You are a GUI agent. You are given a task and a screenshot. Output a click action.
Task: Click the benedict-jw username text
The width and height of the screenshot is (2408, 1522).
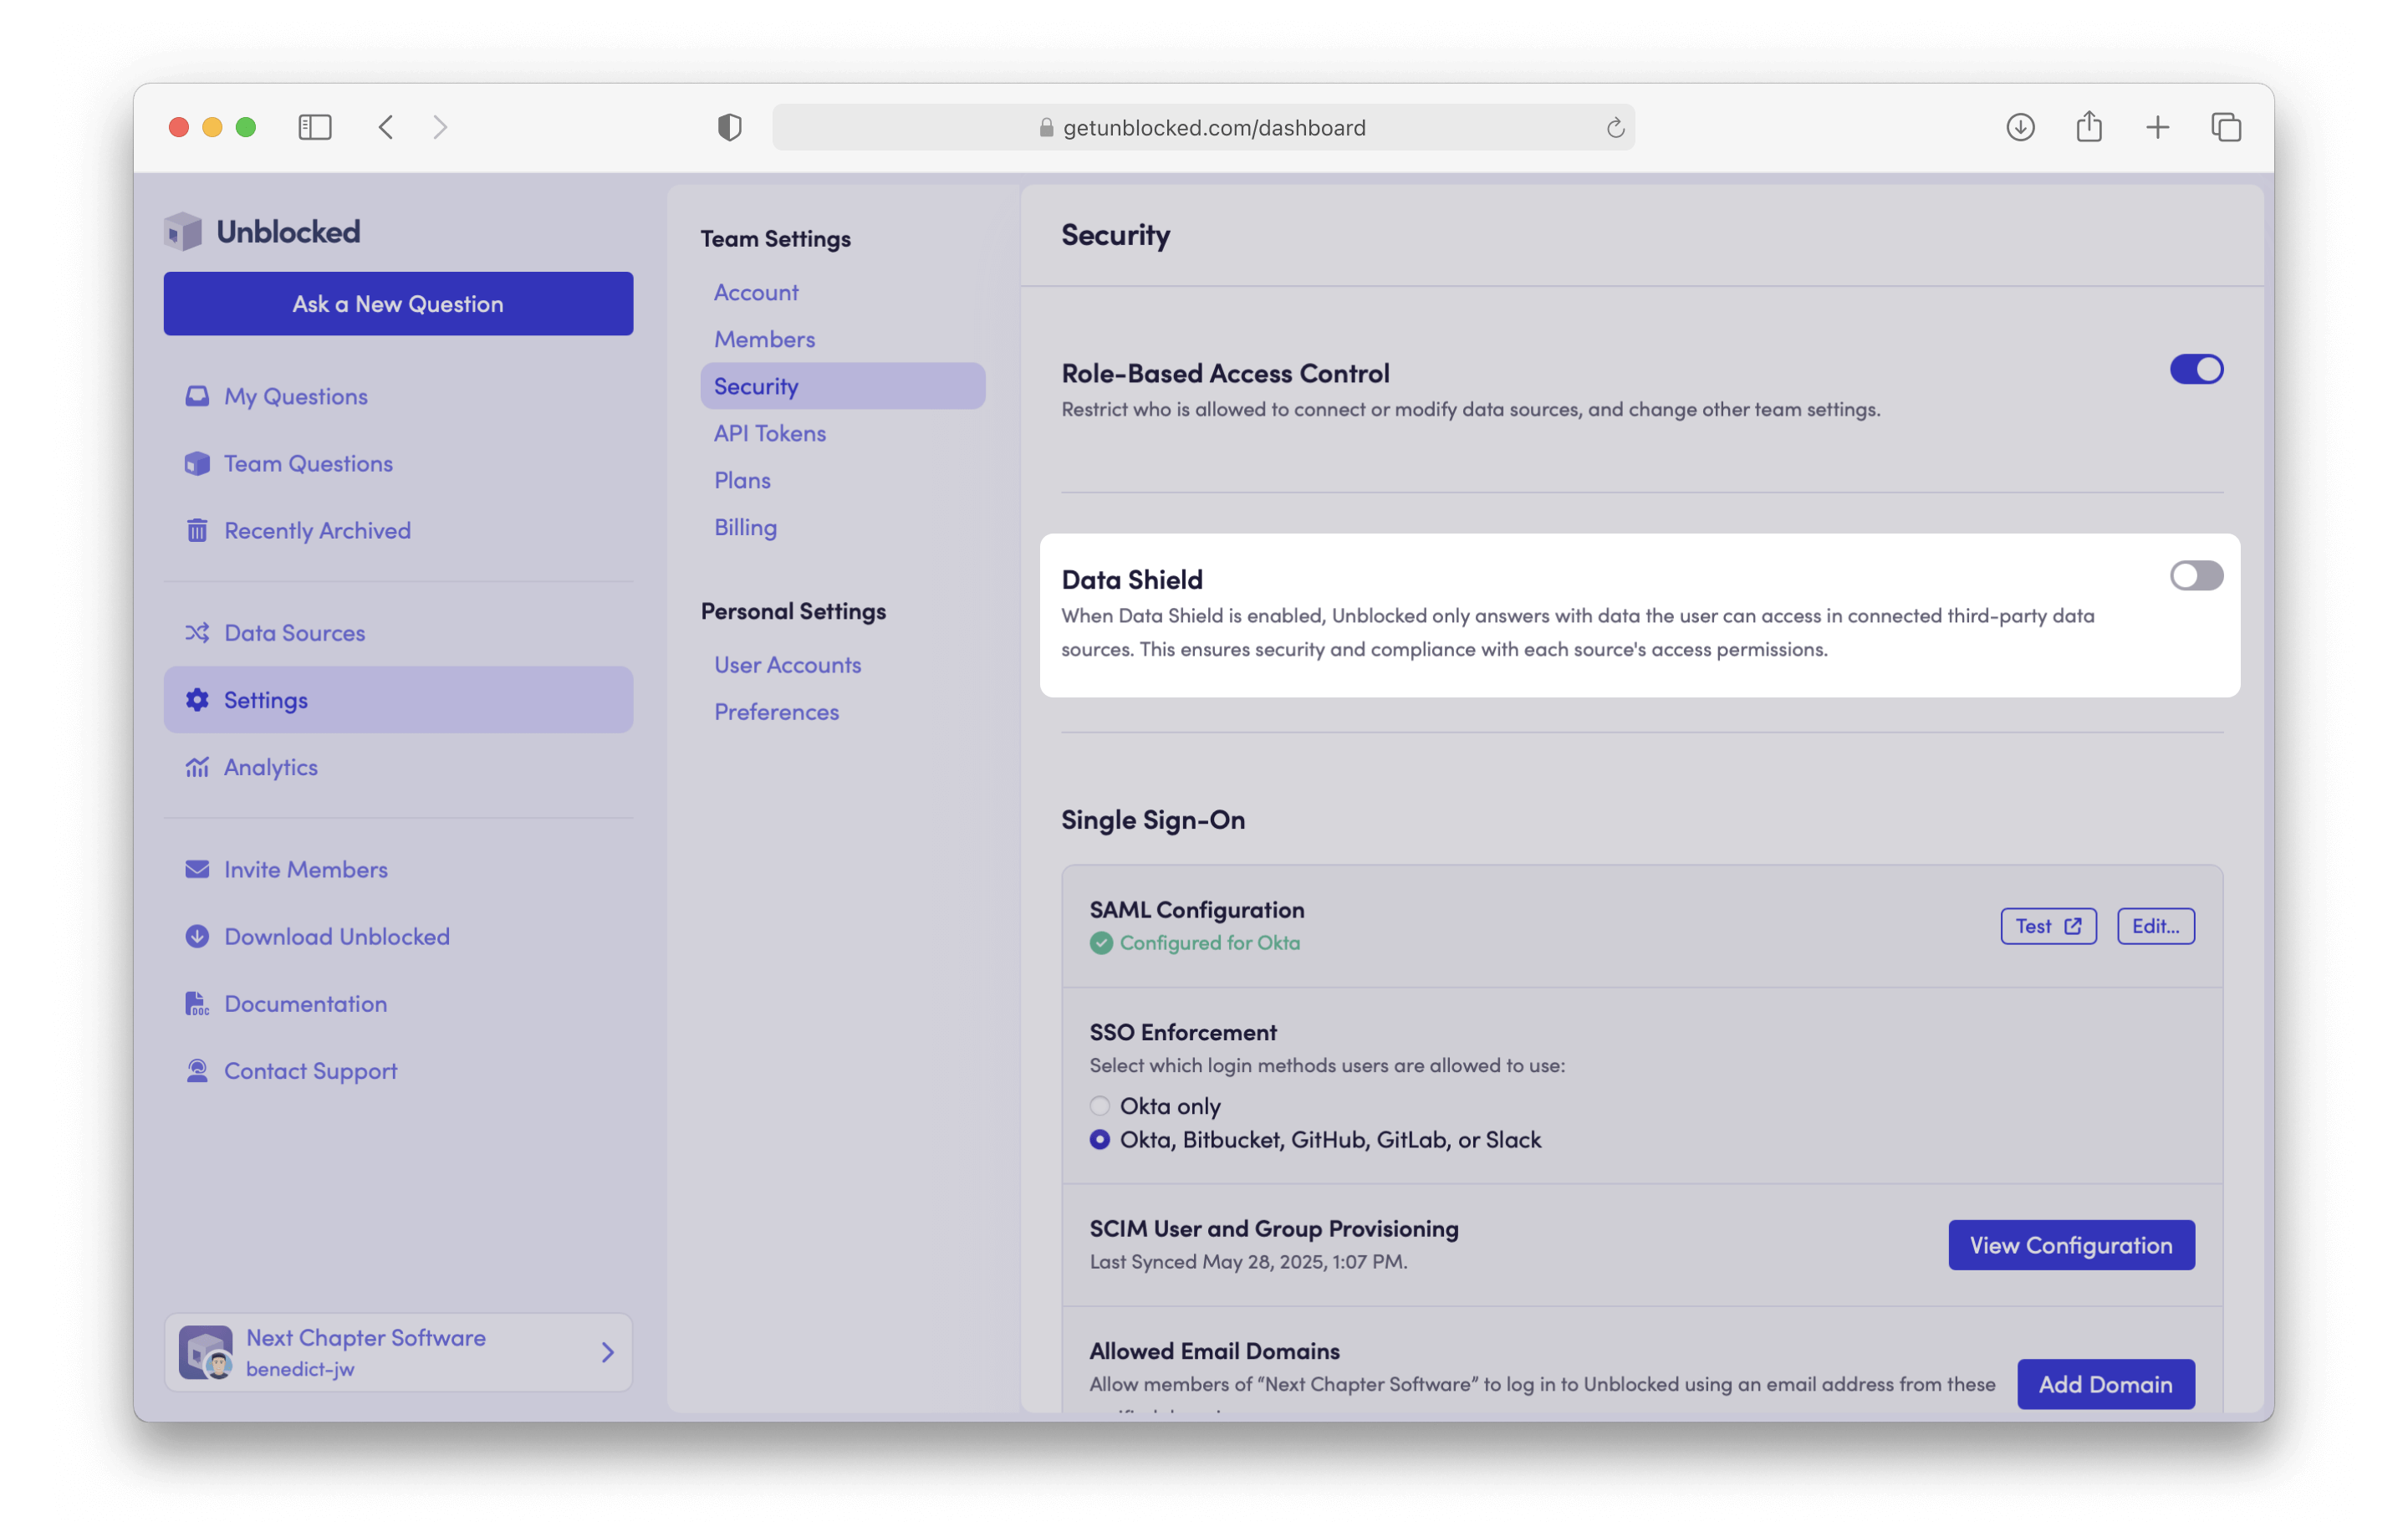point(300,1369)
